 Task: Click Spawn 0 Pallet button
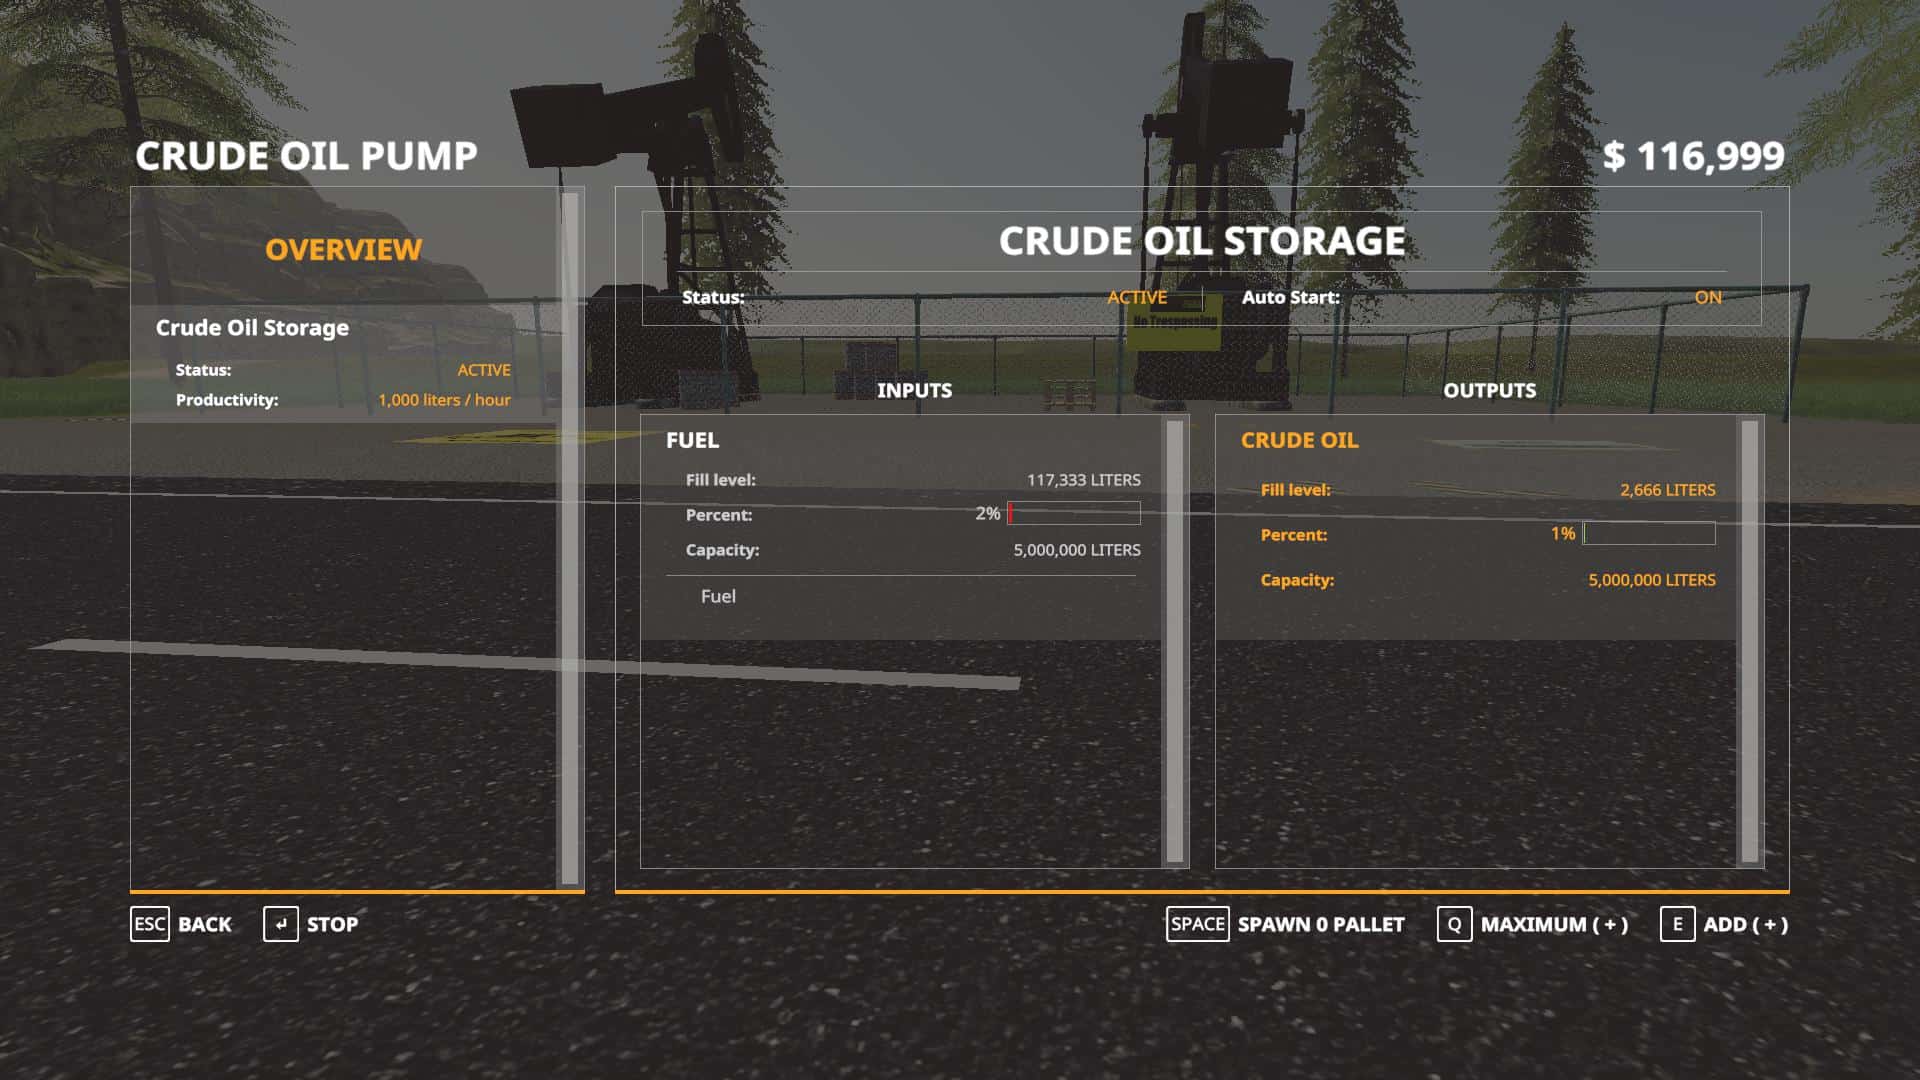(x=1320, y=924)
